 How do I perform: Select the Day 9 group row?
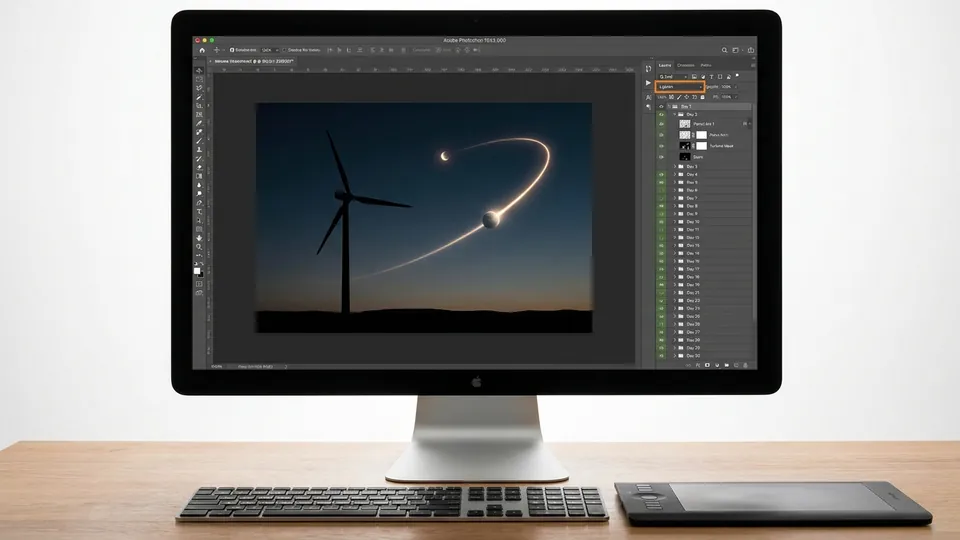[x=707, y=214]
